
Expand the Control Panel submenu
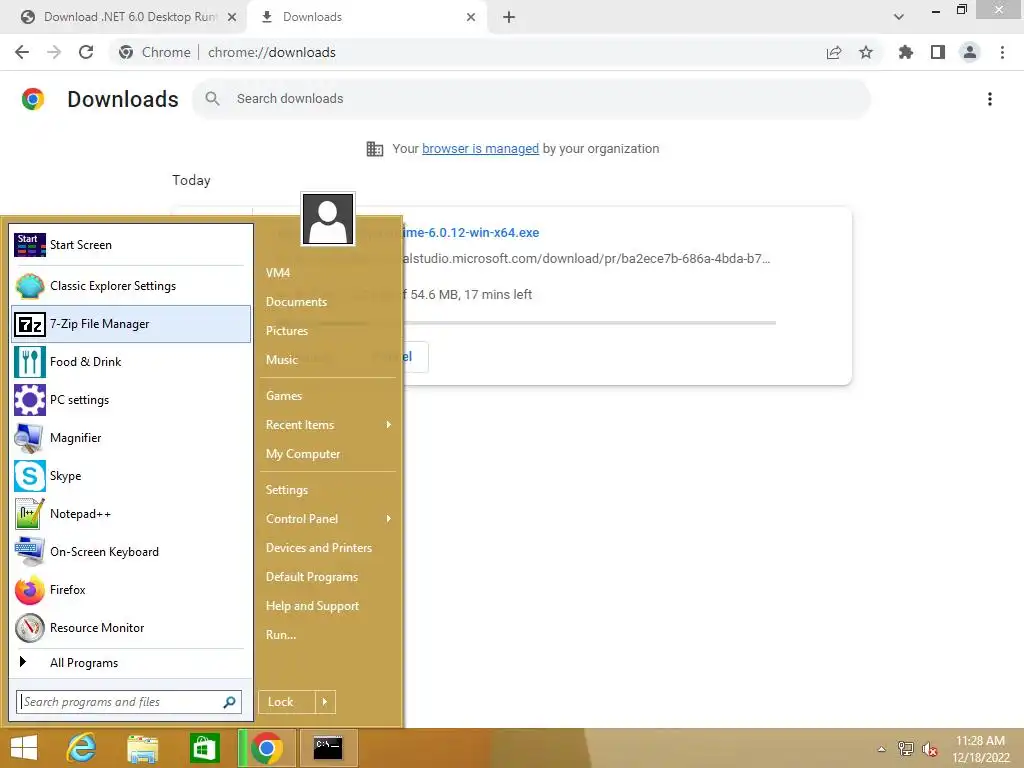[x=328, y=519]
